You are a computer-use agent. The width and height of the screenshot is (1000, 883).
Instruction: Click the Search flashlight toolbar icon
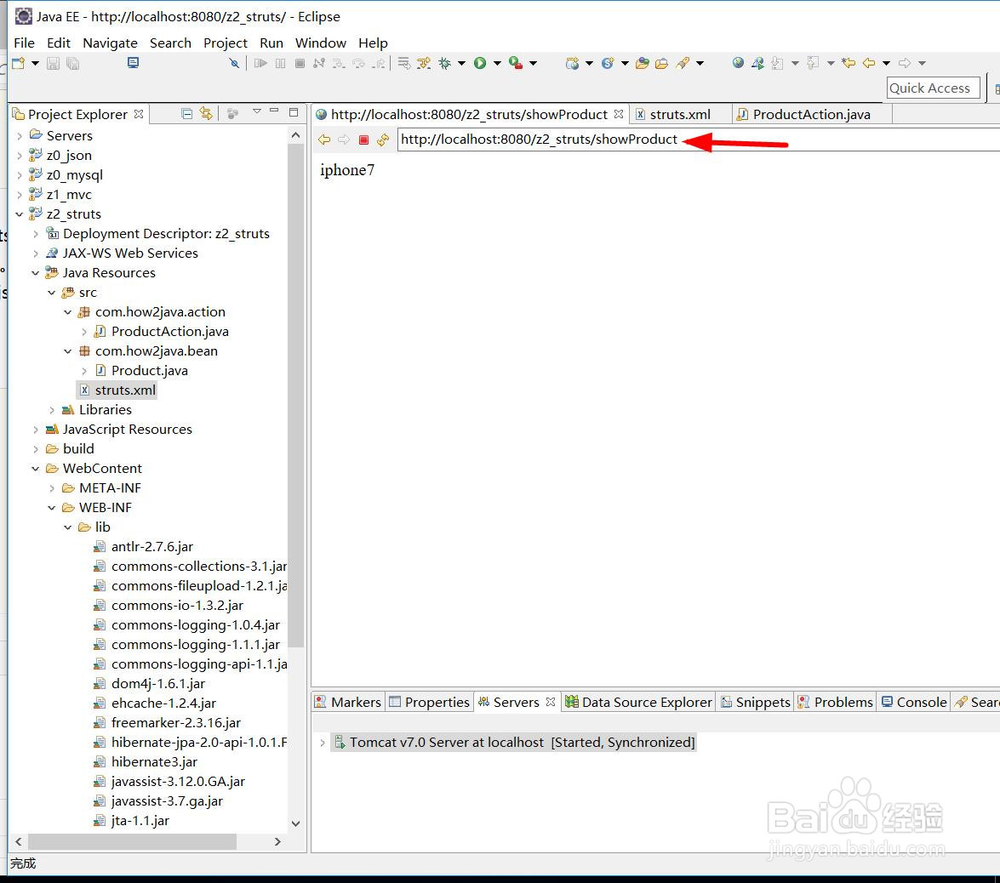pyautogui.click(x=683, y=63)
